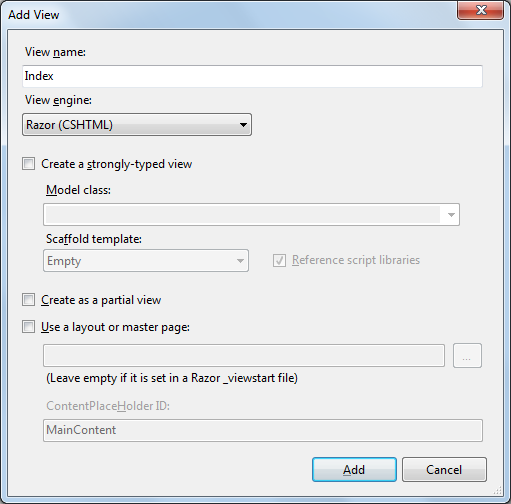Toggle the Reference script libraries checkbox
Screen dimensions: 511x504
pyautogui.click(x=279, y=260)
